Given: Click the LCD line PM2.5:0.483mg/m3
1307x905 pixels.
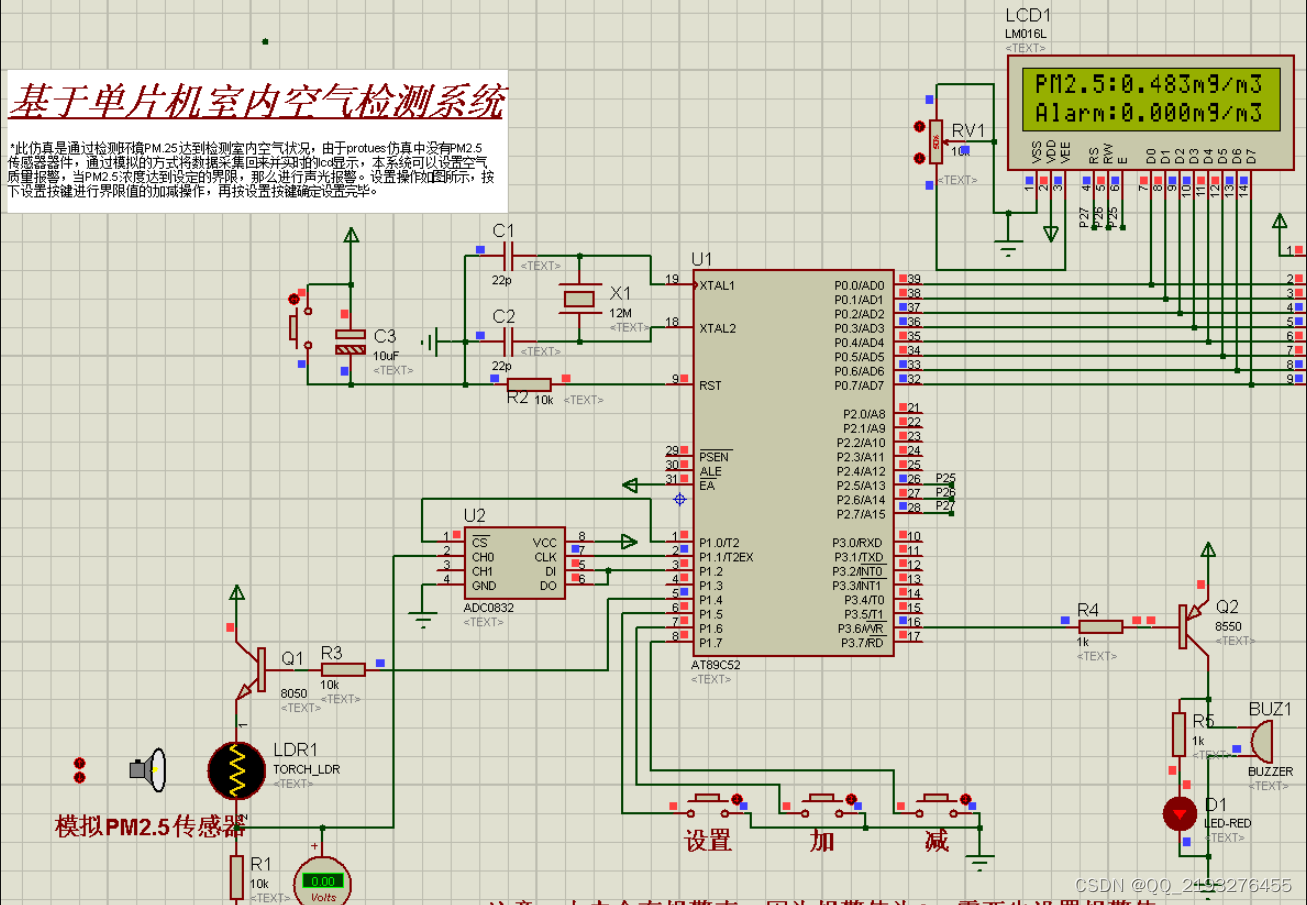Looking at the screenshot, I should (1148, 84).
